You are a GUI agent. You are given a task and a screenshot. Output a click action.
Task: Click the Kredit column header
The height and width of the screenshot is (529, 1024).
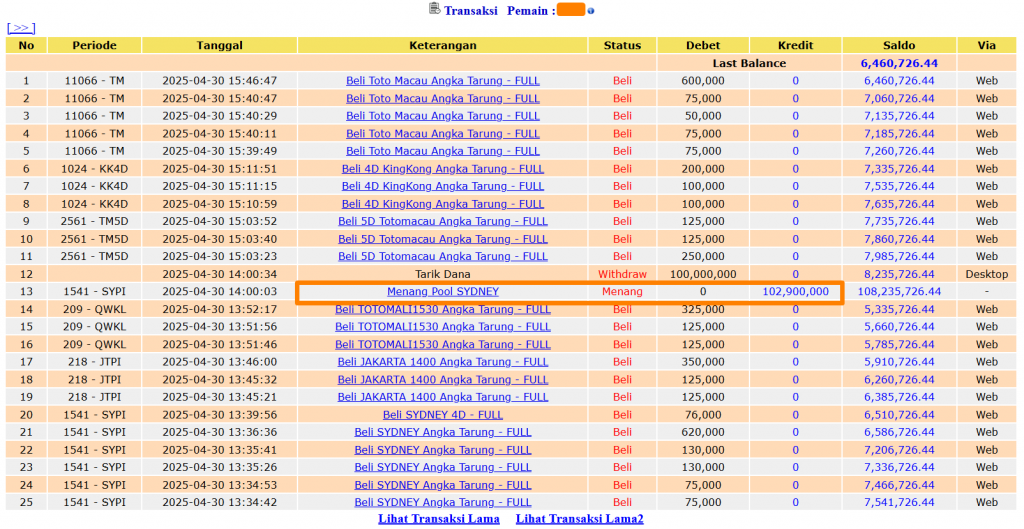point(795,46)
